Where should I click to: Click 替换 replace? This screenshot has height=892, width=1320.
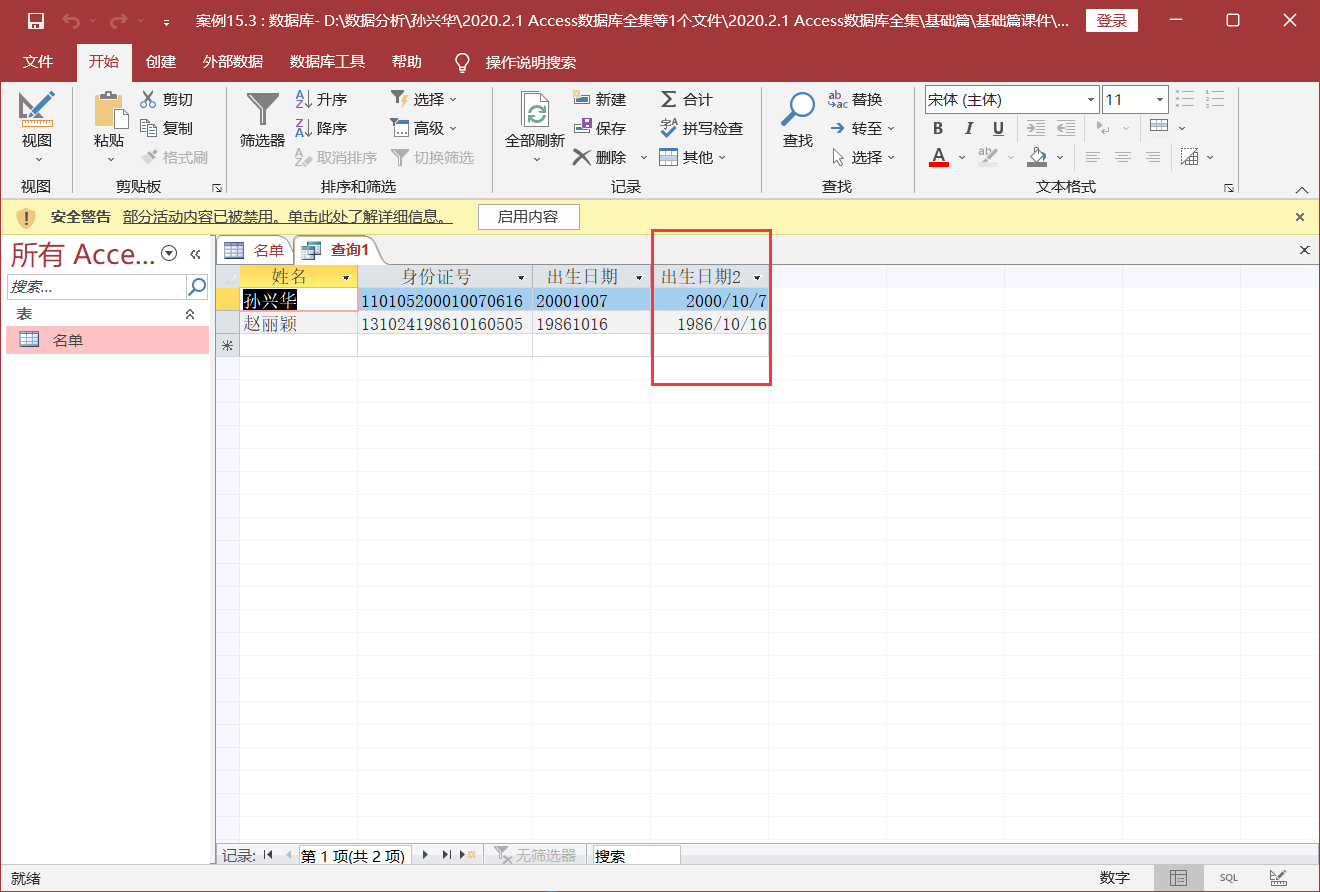[x=856, y=99]
